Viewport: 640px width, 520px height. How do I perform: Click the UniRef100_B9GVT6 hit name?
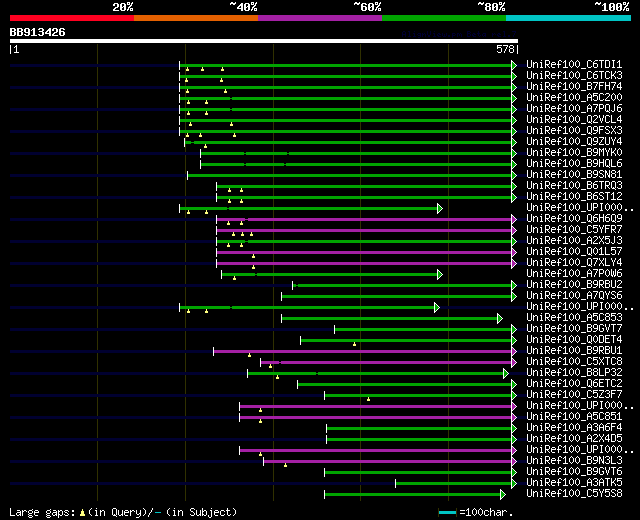point(574,472)
